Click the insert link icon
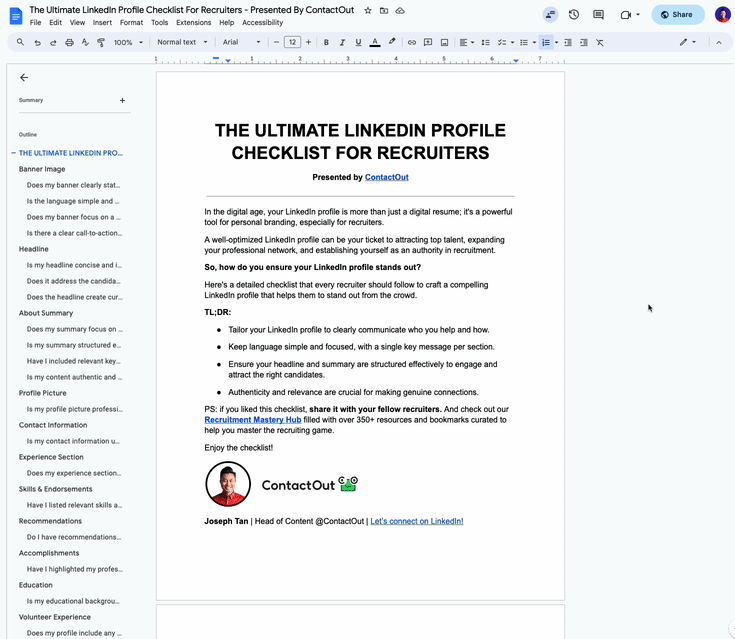Viewport: 735px width, 639px height. 410,43
